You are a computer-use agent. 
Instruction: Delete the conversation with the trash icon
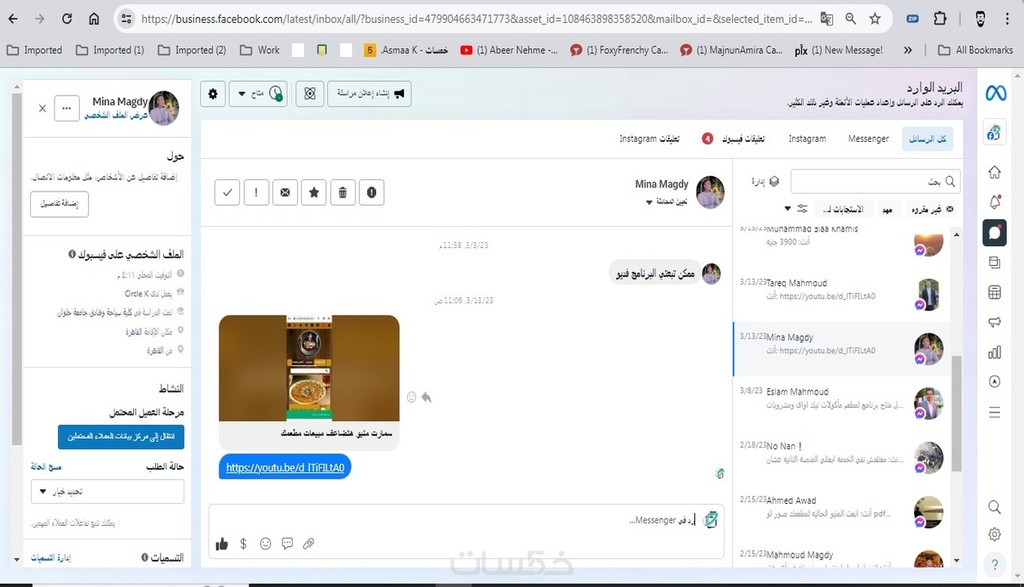pyautogui.click(x=343, y=193)
